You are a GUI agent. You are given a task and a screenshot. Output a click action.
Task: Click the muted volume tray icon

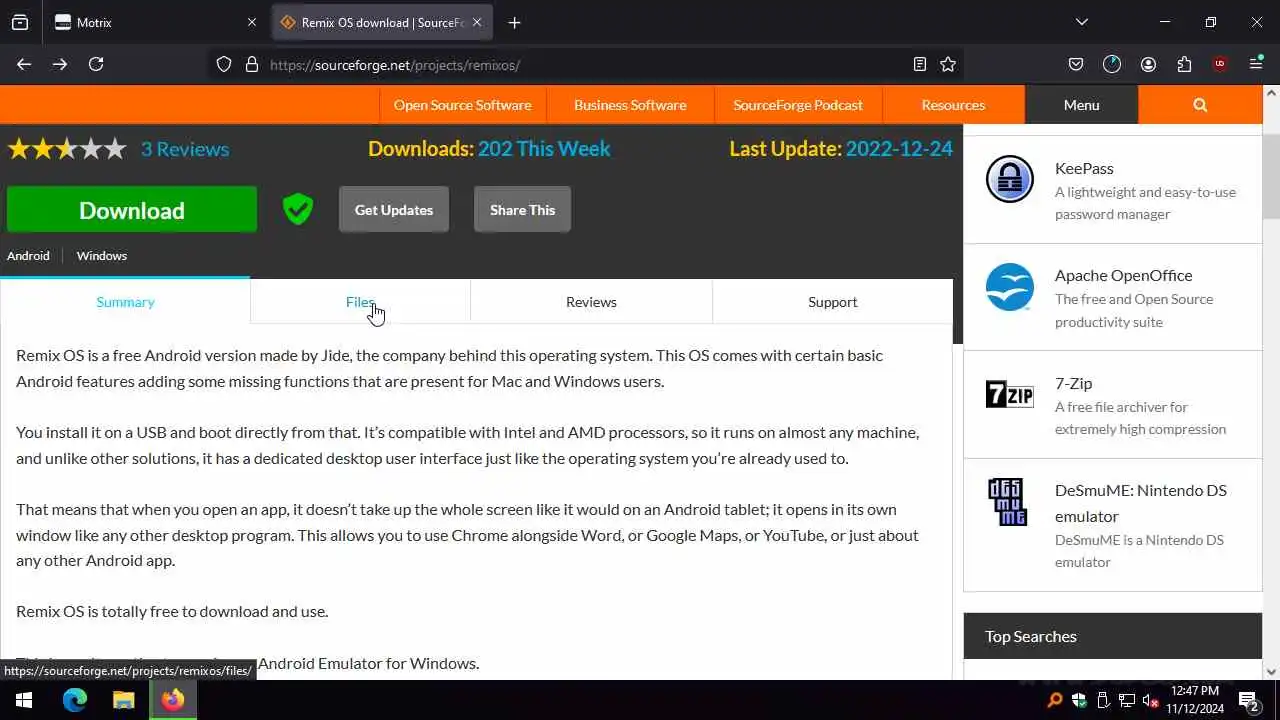click(1151, 700)
